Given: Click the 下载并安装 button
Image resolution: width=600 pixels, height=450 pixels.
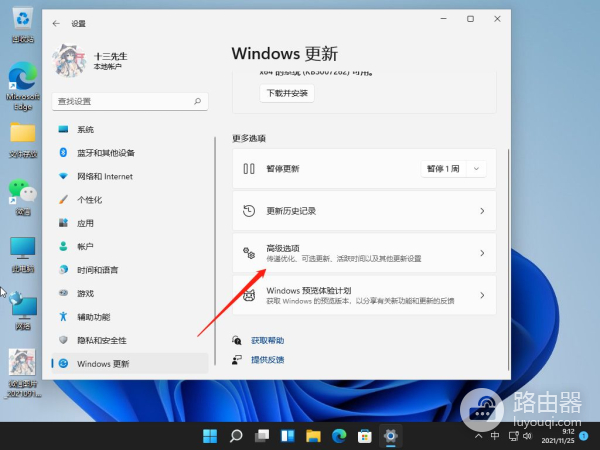Looking at the screenshot, I should [287, 93].
